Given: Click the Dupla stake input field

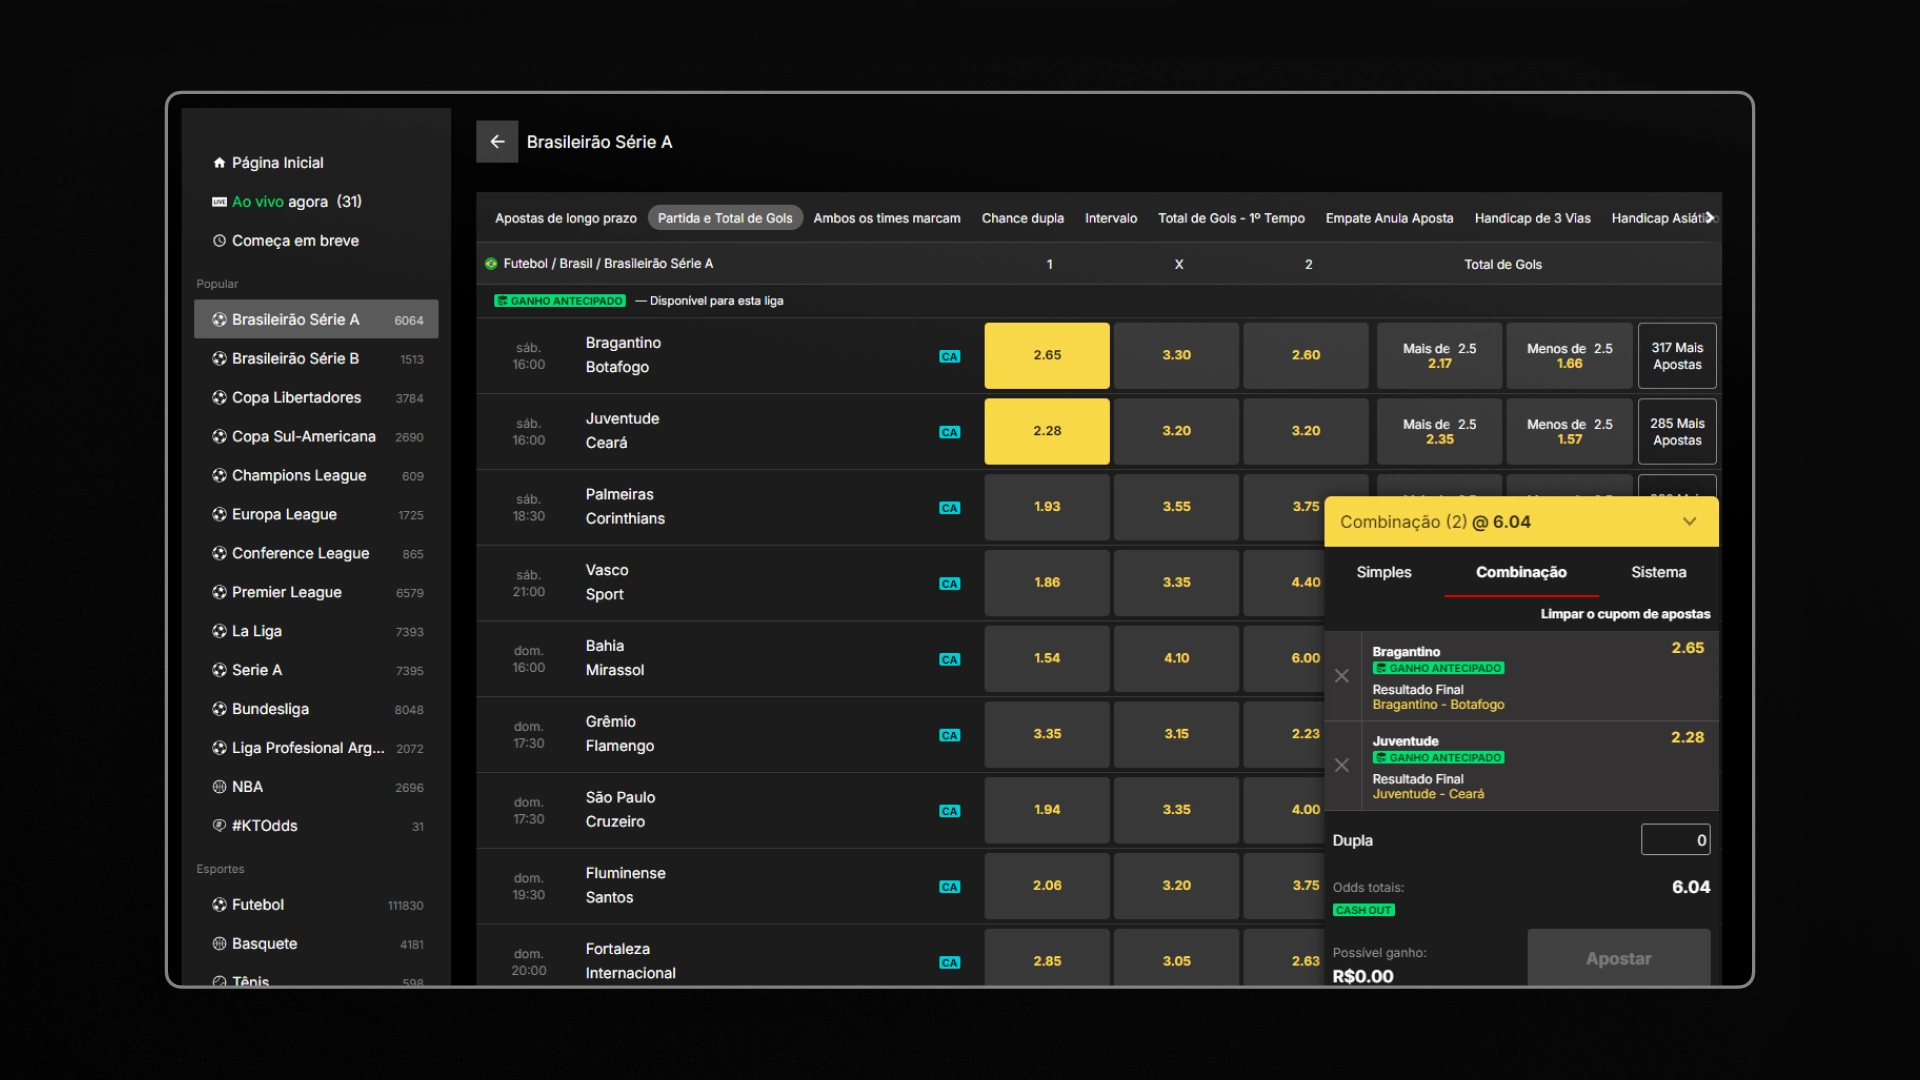Looking at the screenshot, I should (1675, 841).
